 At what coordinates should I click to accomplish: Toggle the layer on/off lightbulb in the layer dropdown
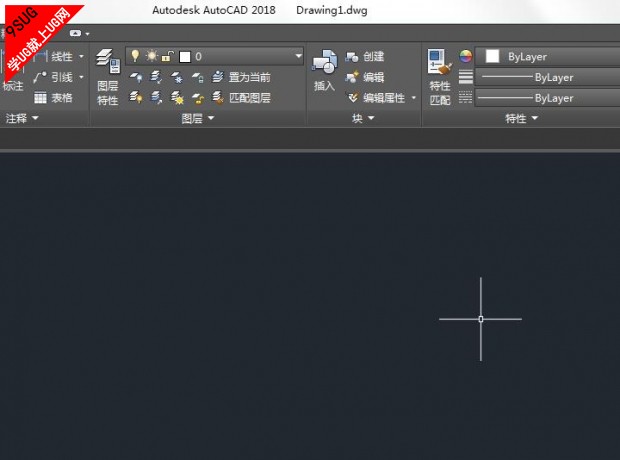135,56
